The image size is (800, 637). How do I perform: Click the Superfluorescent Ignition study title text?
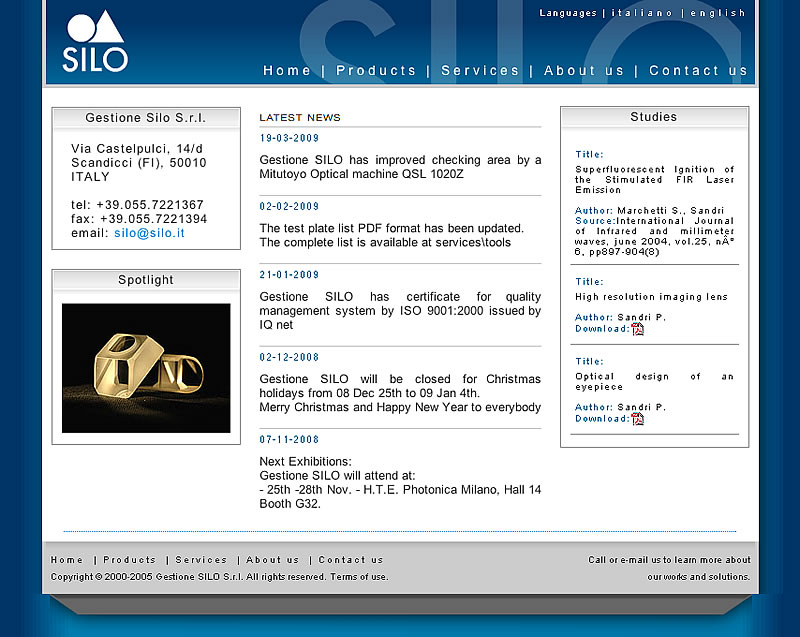[x=655, y=180]
